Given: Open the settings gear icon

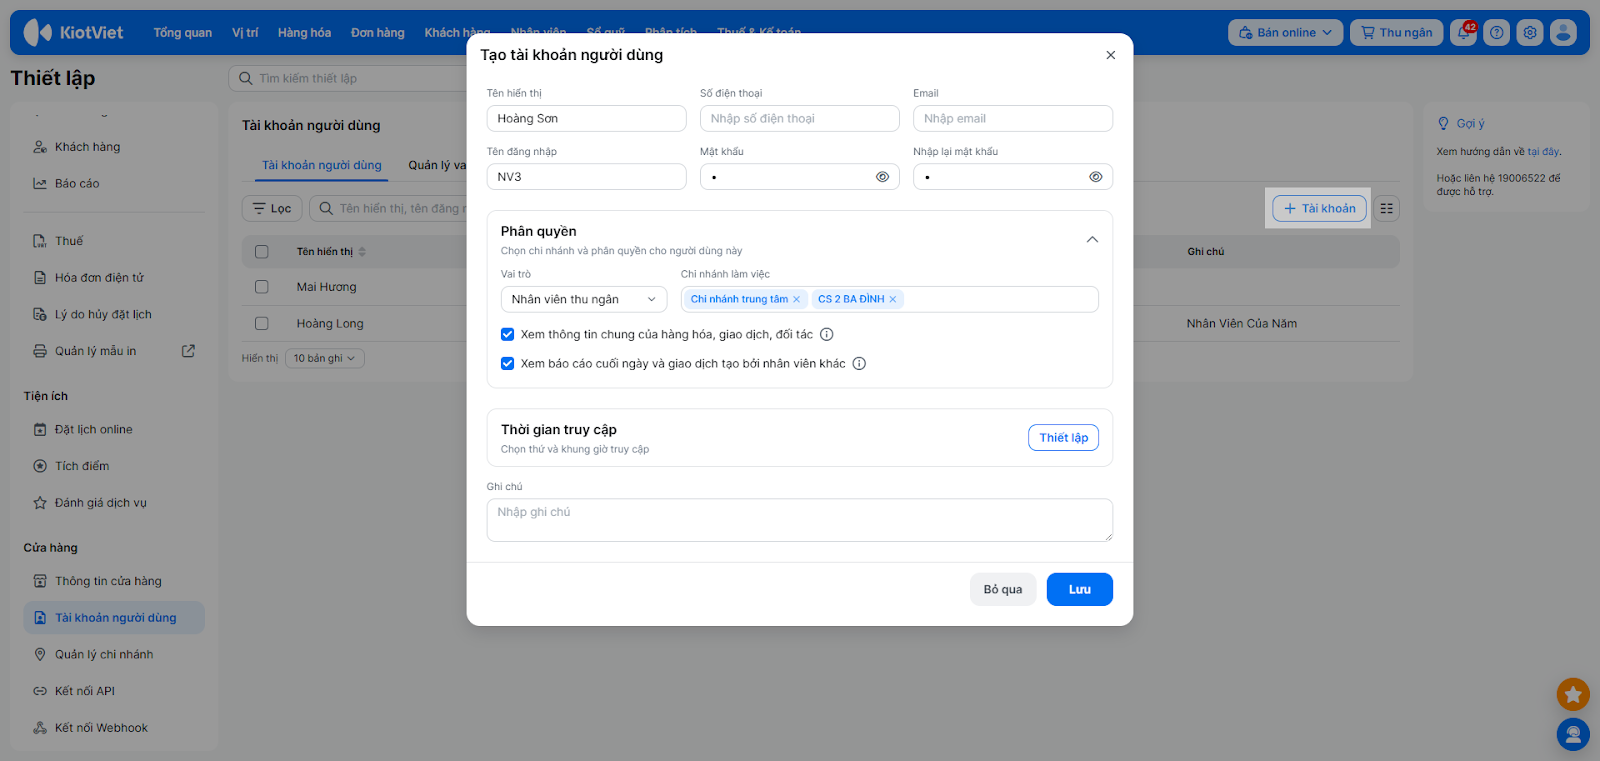Looking at the screenshot, I should [x=1530, y=33].
